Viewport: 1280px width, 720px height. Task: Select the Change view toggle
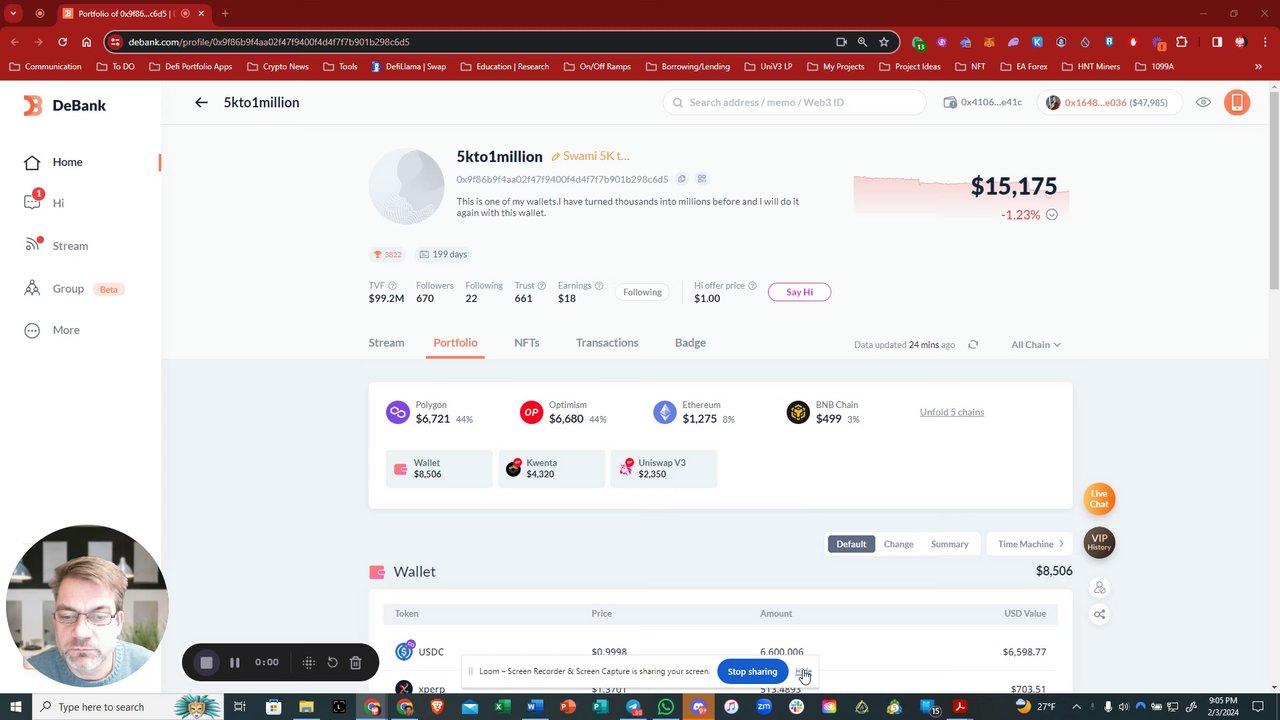(x=898, y=544)
